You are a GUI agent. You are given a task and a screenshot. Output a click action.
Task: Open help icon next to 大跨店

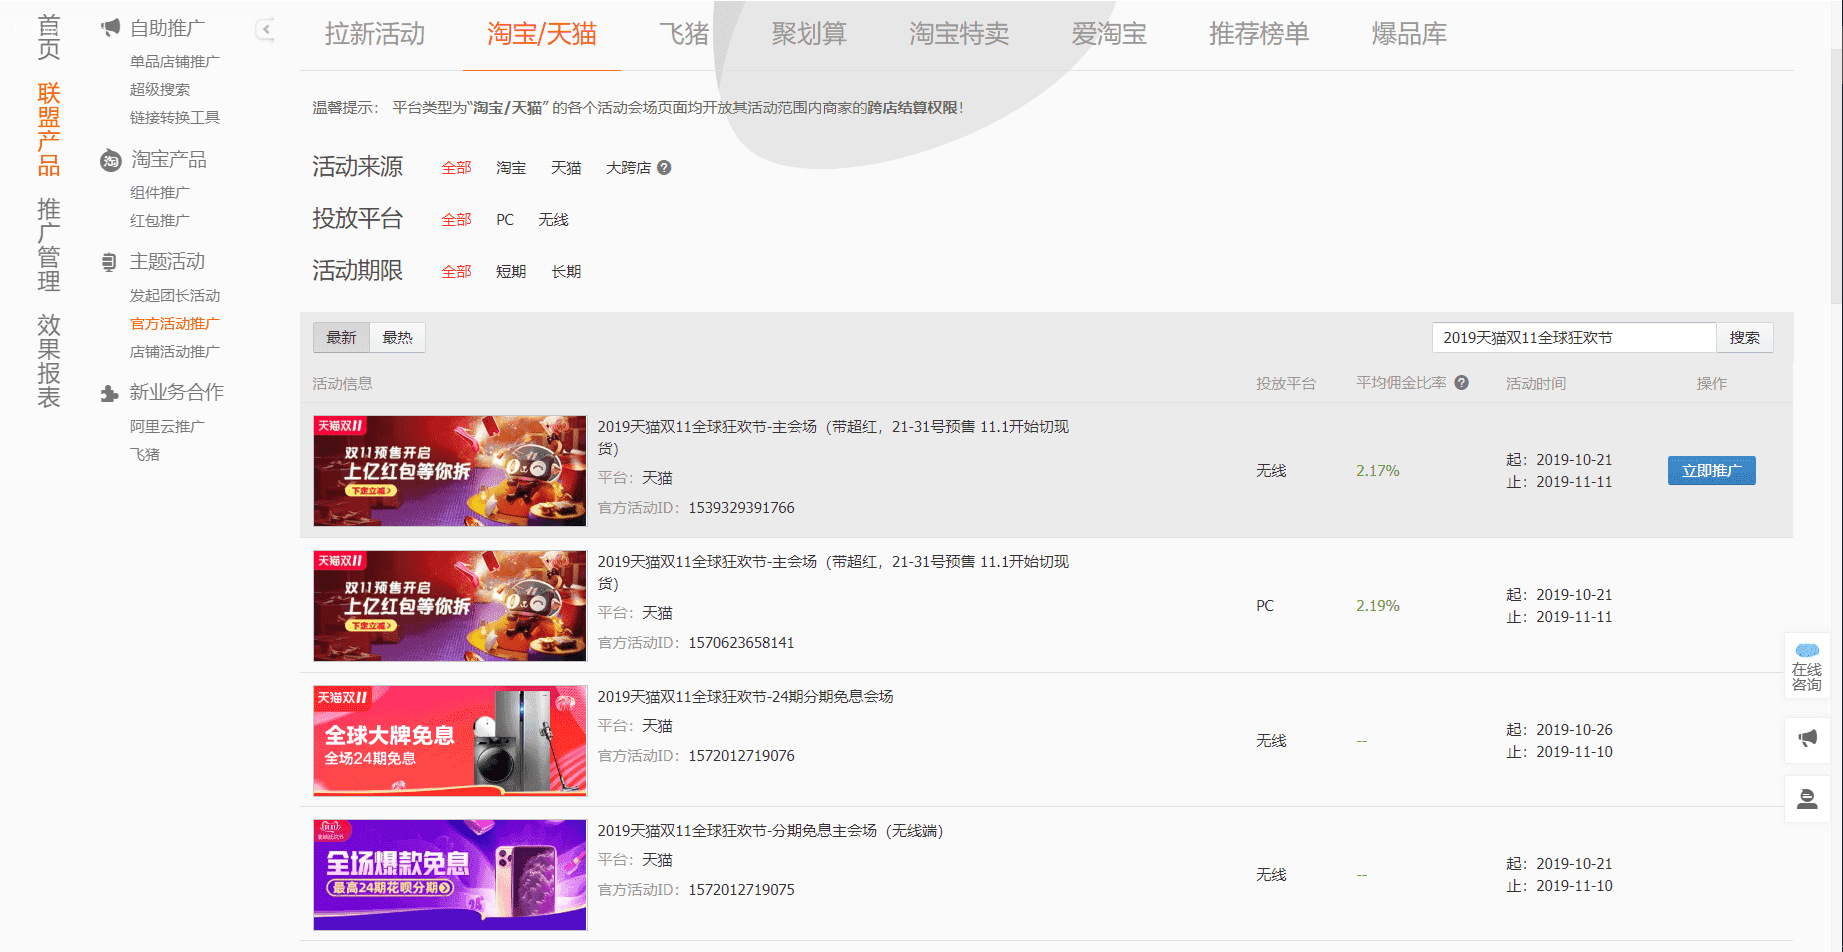pos(664,168)
